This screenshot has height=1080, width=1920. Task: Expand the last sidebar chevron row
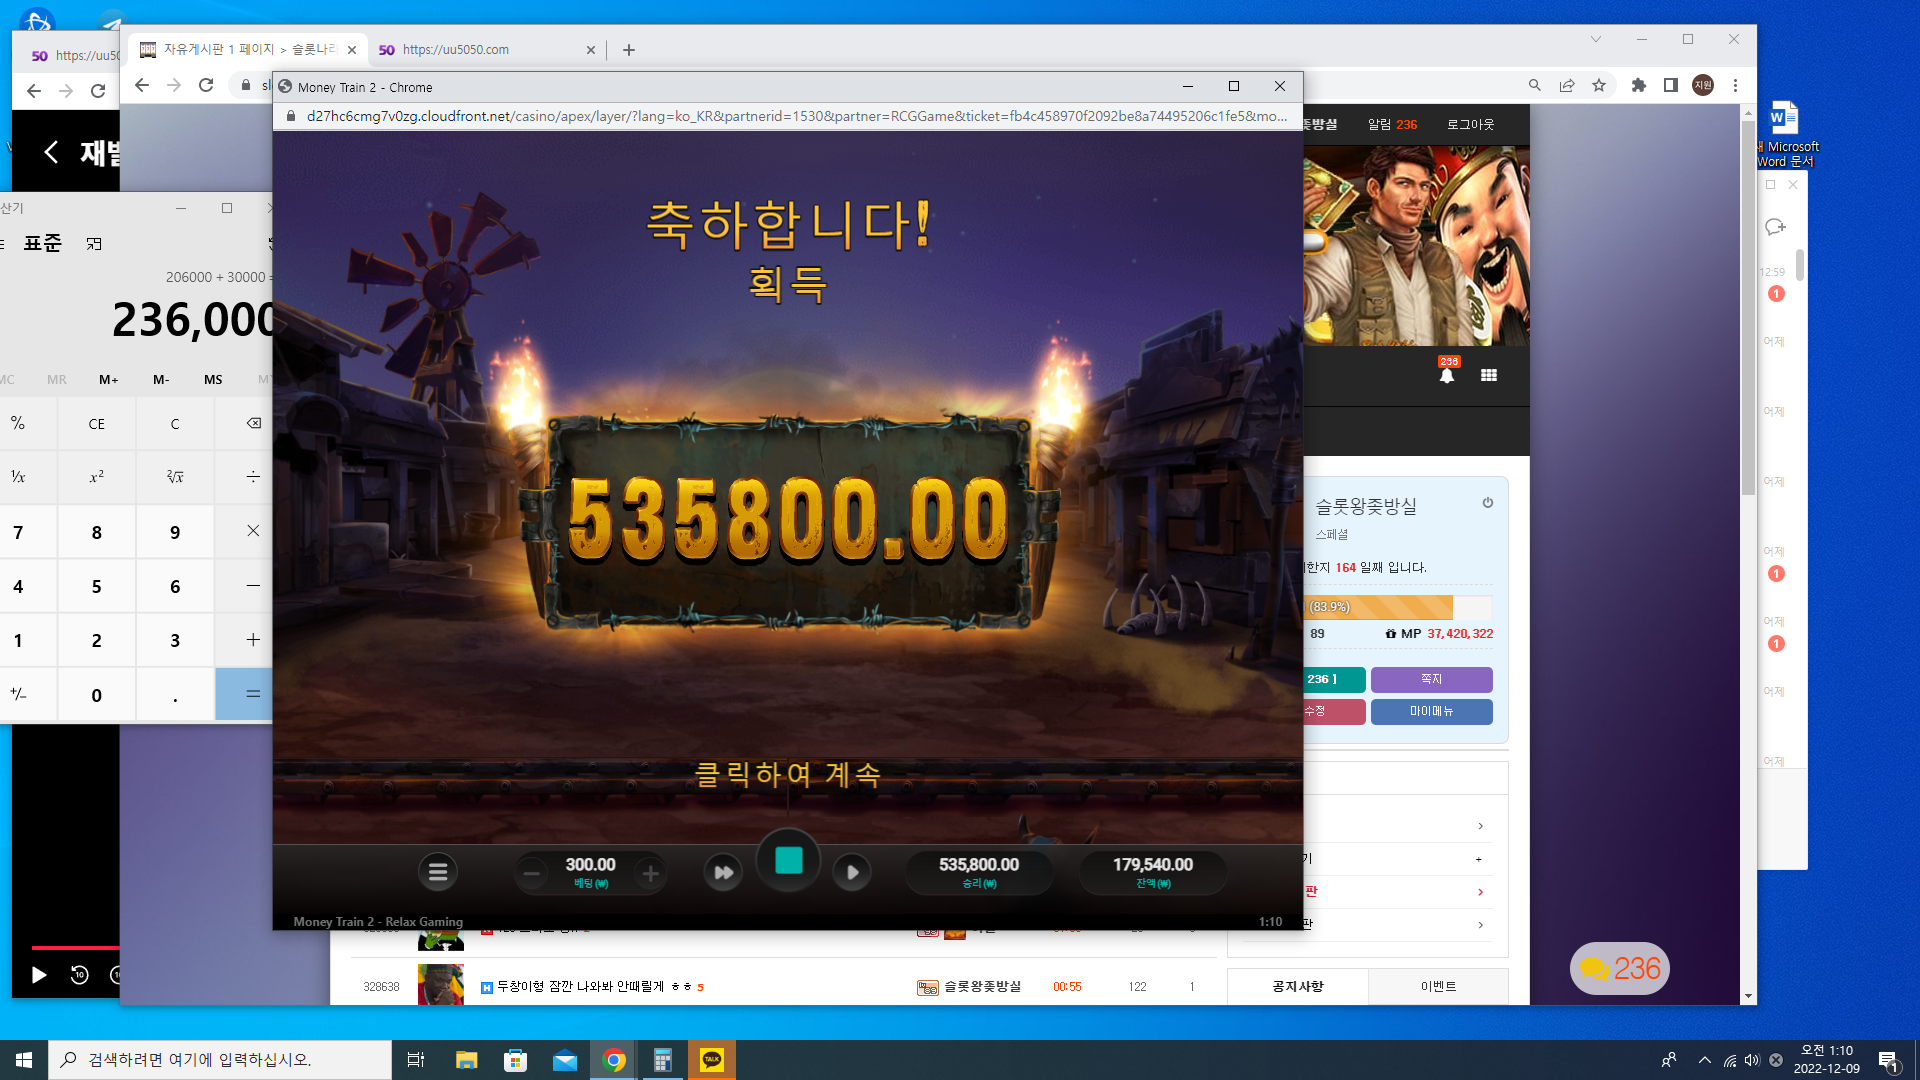click(x=1481, y=925)
